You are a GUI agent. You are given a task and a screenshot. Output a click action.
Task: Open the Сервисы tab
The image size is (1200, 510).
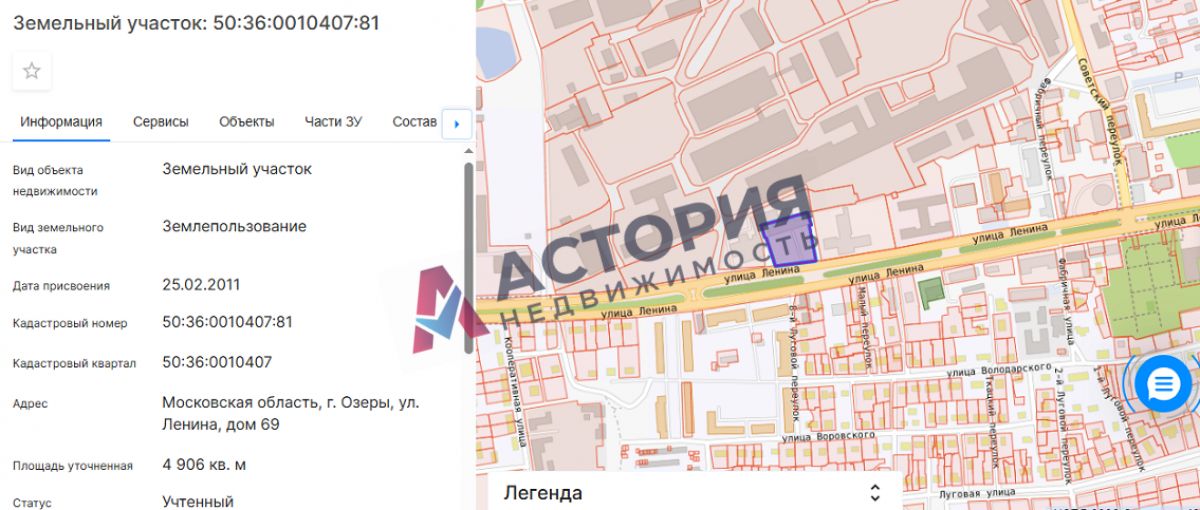160,122
